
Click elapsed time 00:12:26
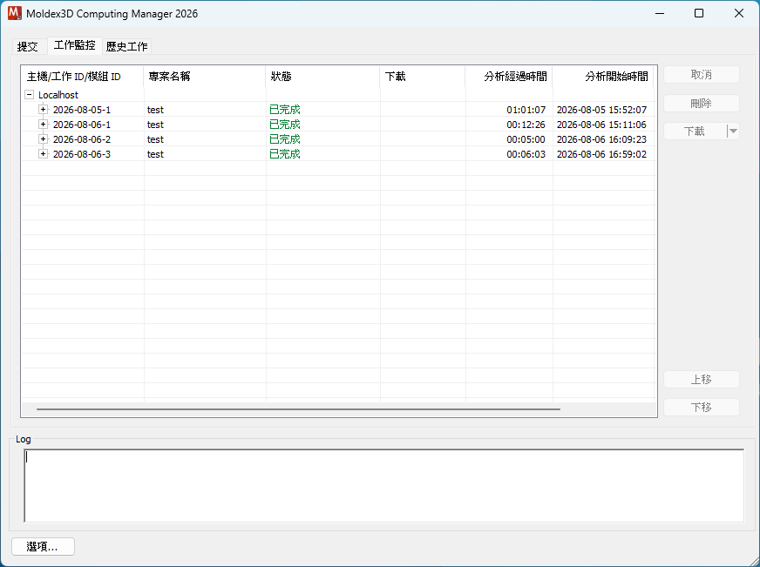click(x=526, y=125)
